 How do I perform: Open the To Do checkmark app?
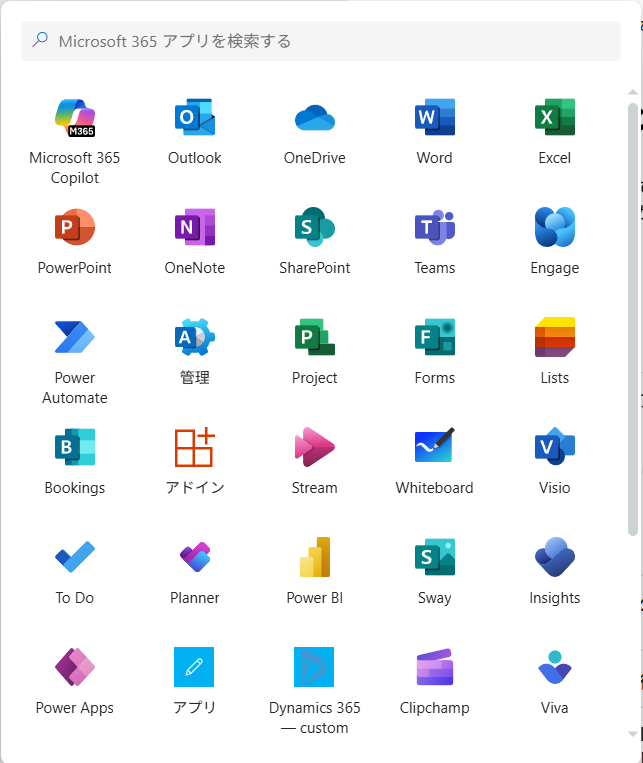click(x=74, y=557)
